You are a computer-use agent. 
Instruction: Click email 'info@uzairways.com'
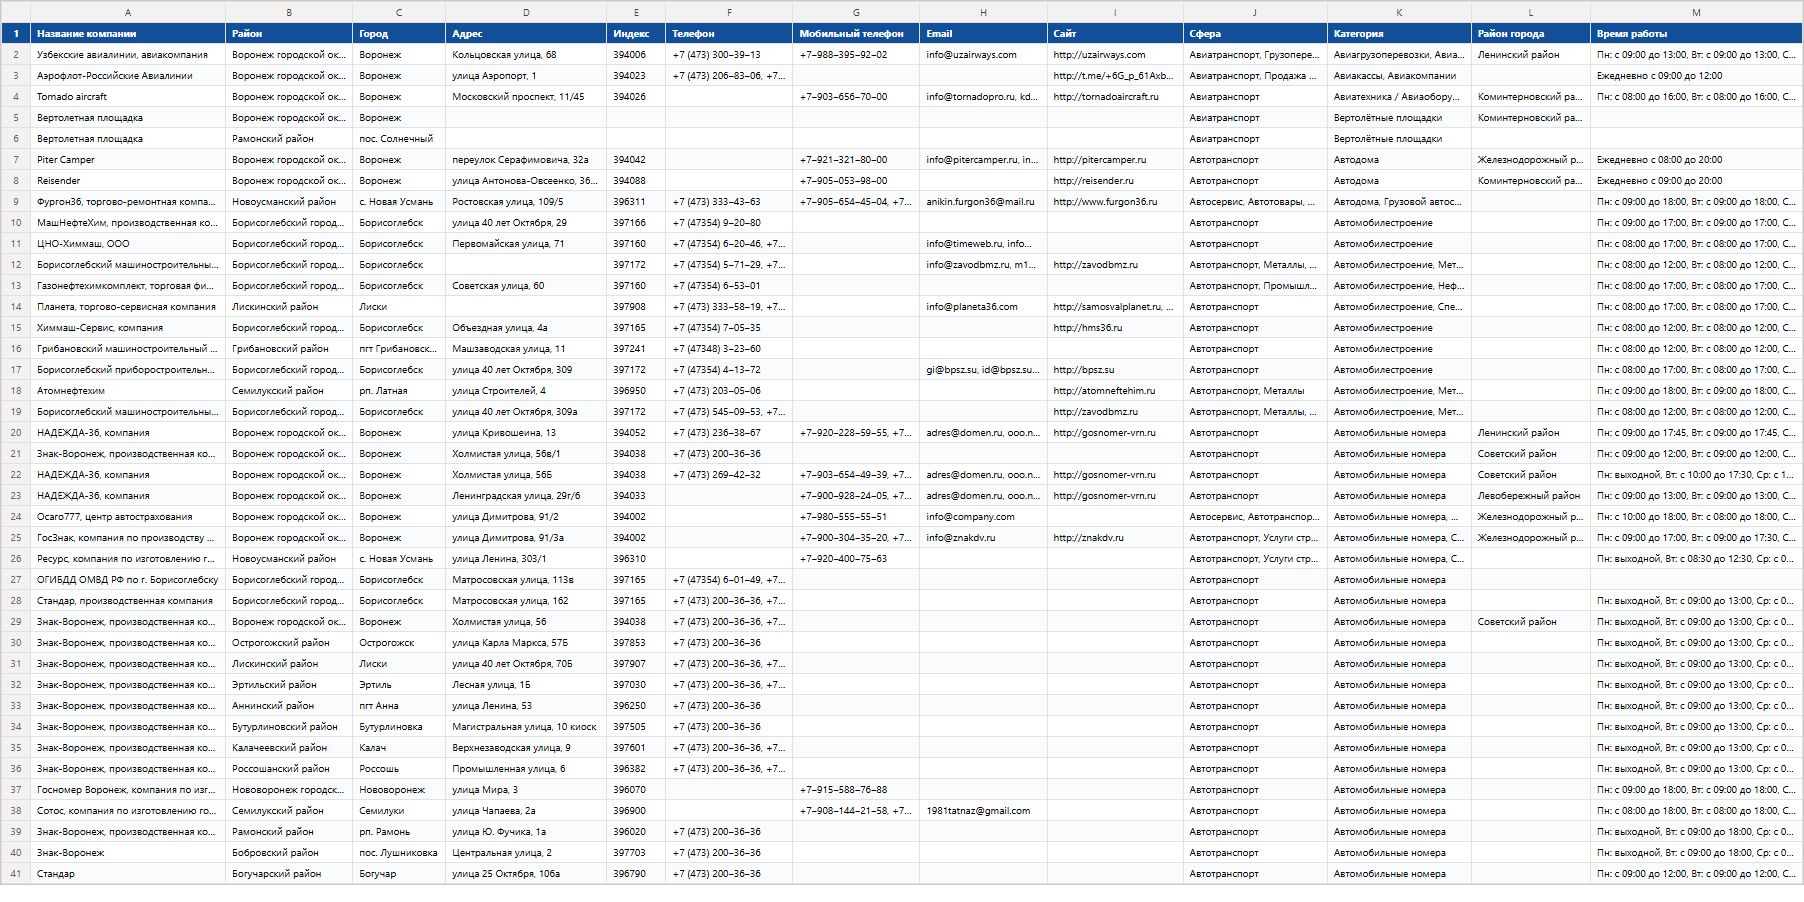click(983, 55)
